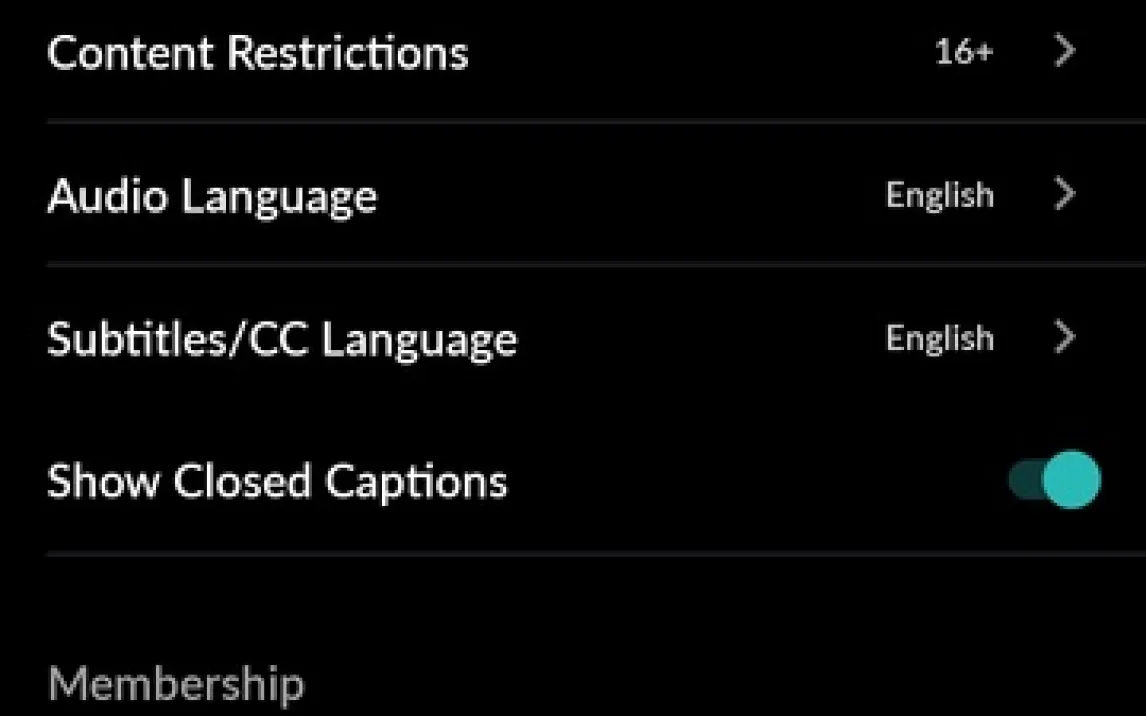The height and width of the screenshot is (716, 1146).
Task: Click the chevron beside Subtitles/CC Language
Action: tap(1065, 338)
